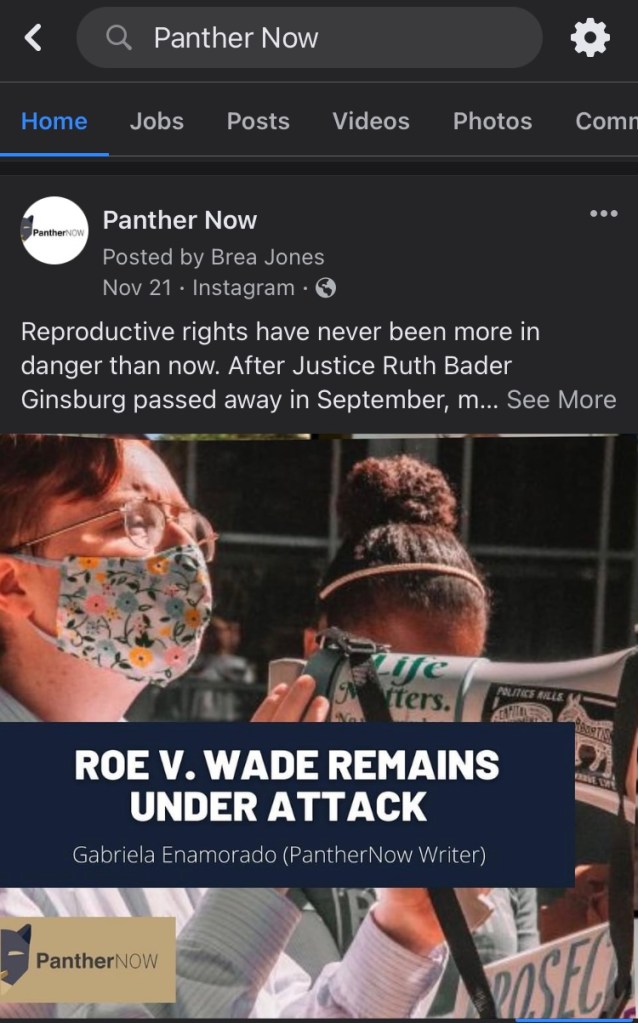Select the Home tab

pyautogui.click(x=54, y=121)
